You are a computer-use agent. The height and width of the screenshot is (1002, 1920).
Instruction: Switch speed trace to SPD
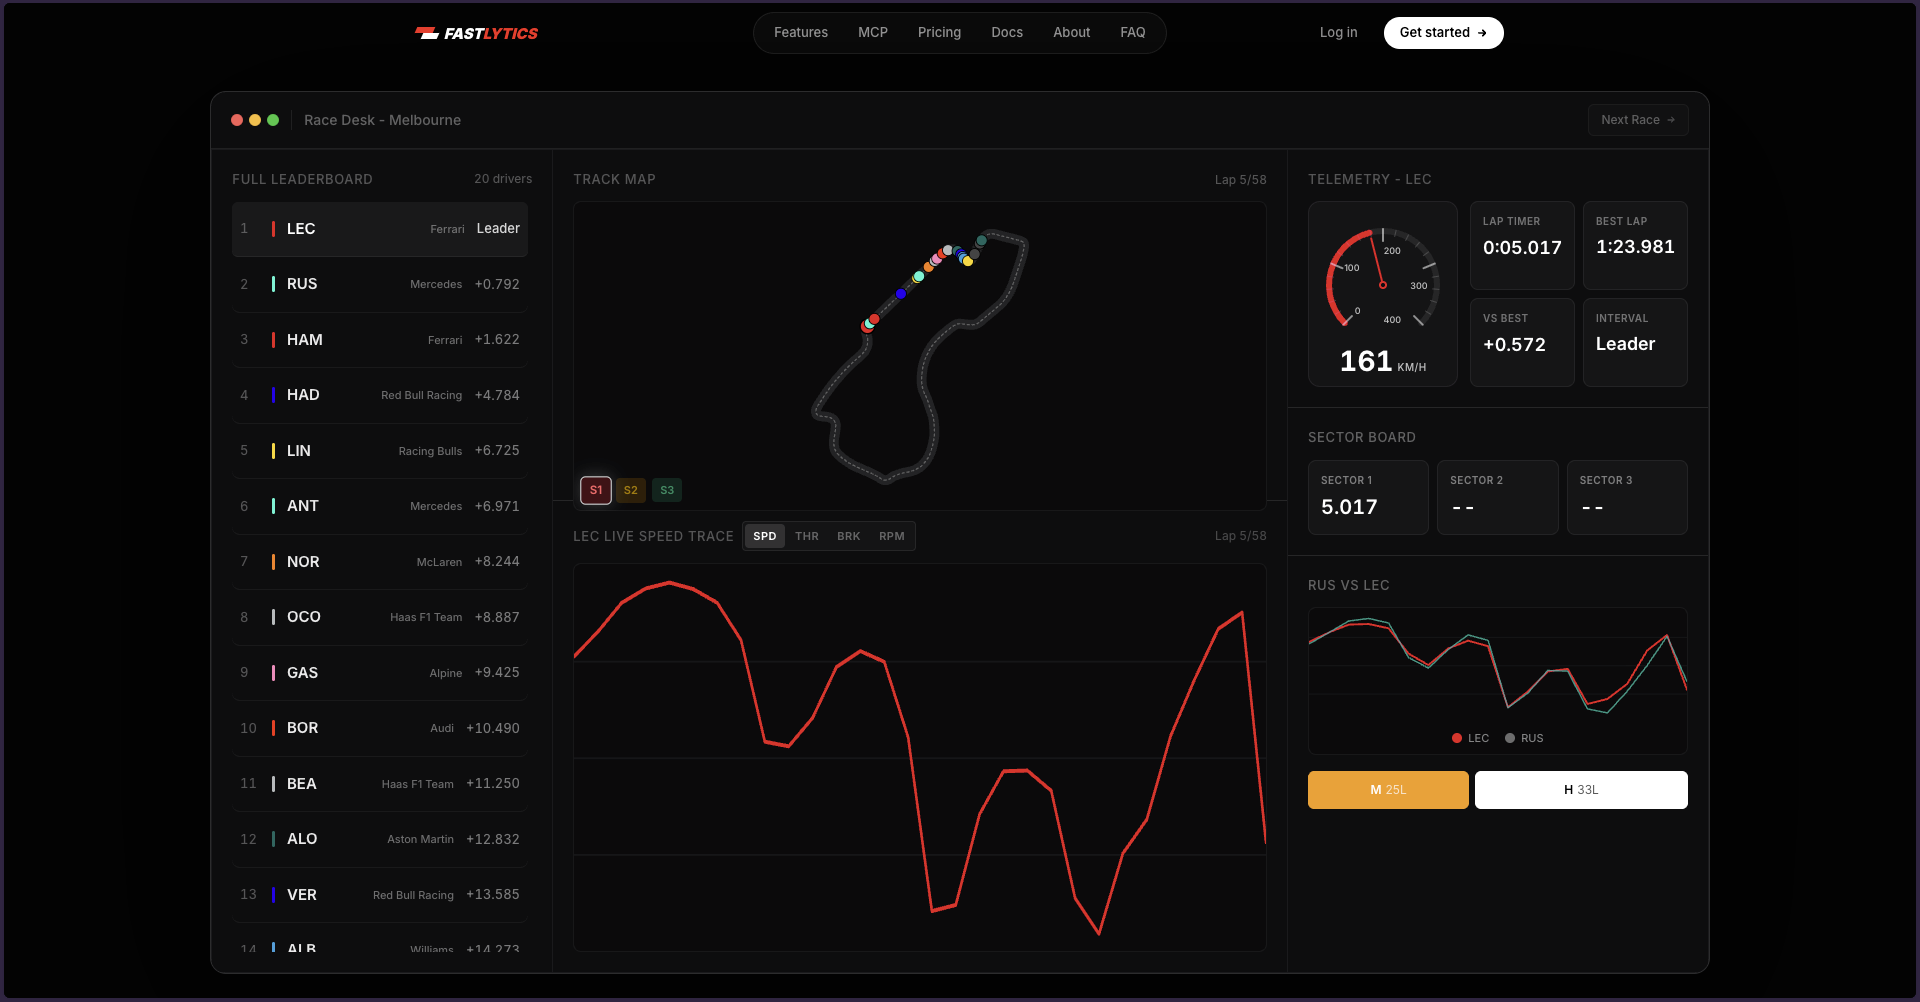pos(765,536)
